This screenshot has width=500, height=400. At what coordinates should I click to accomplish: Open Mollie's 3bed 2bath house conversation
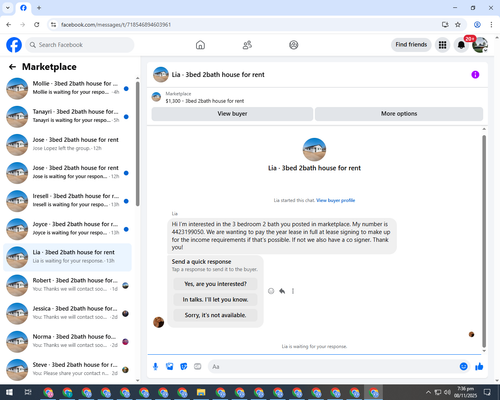[x=67, y=89]
